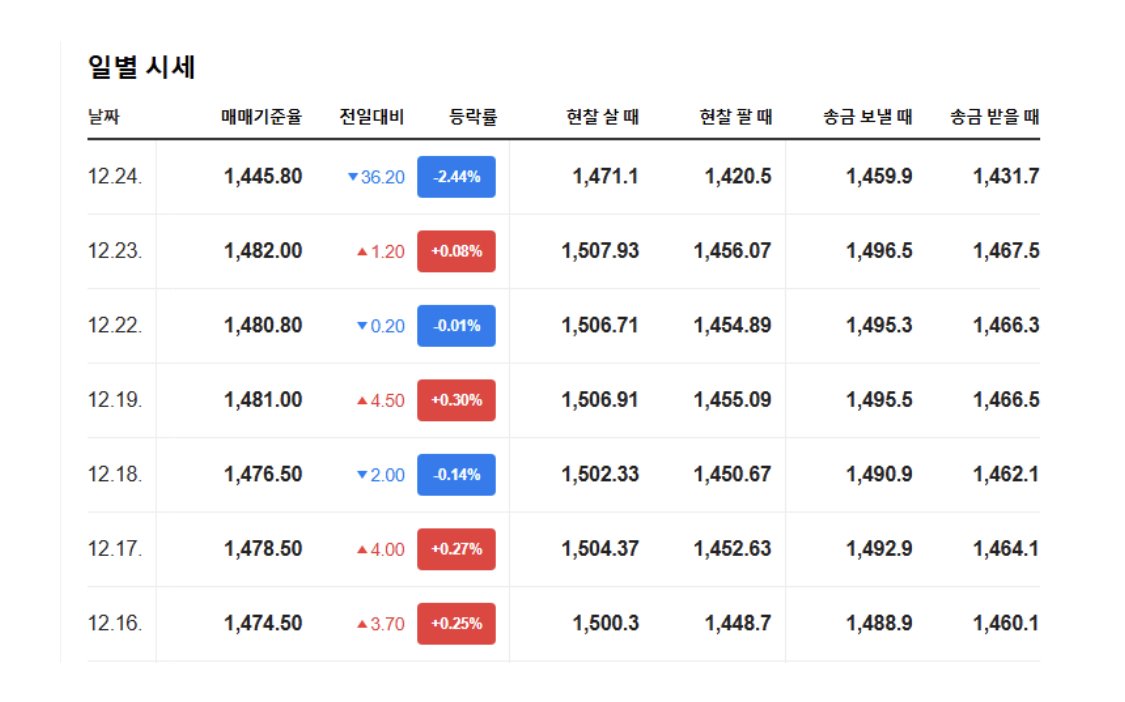
Task: Click the blue down arrow beside 36.20
Action: [352, 177]
